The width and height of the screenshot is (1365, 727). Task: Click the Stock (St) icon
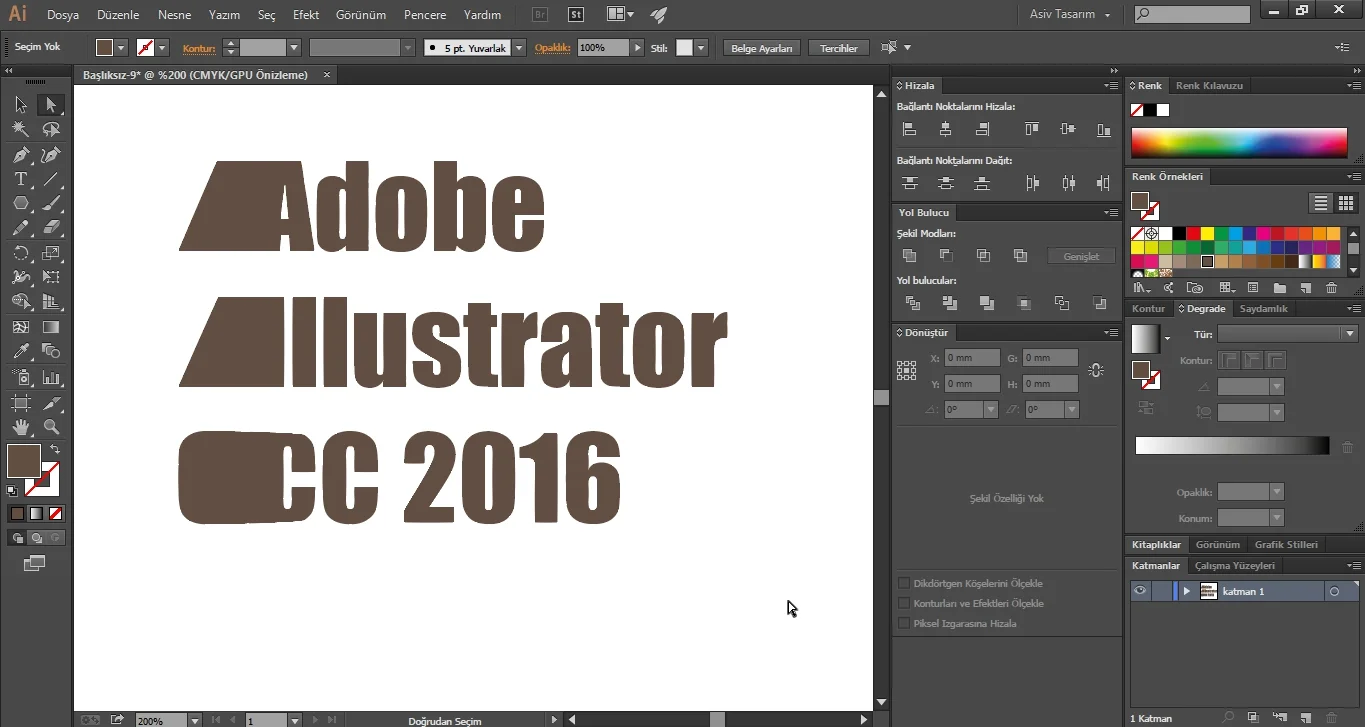click(576, 14)
